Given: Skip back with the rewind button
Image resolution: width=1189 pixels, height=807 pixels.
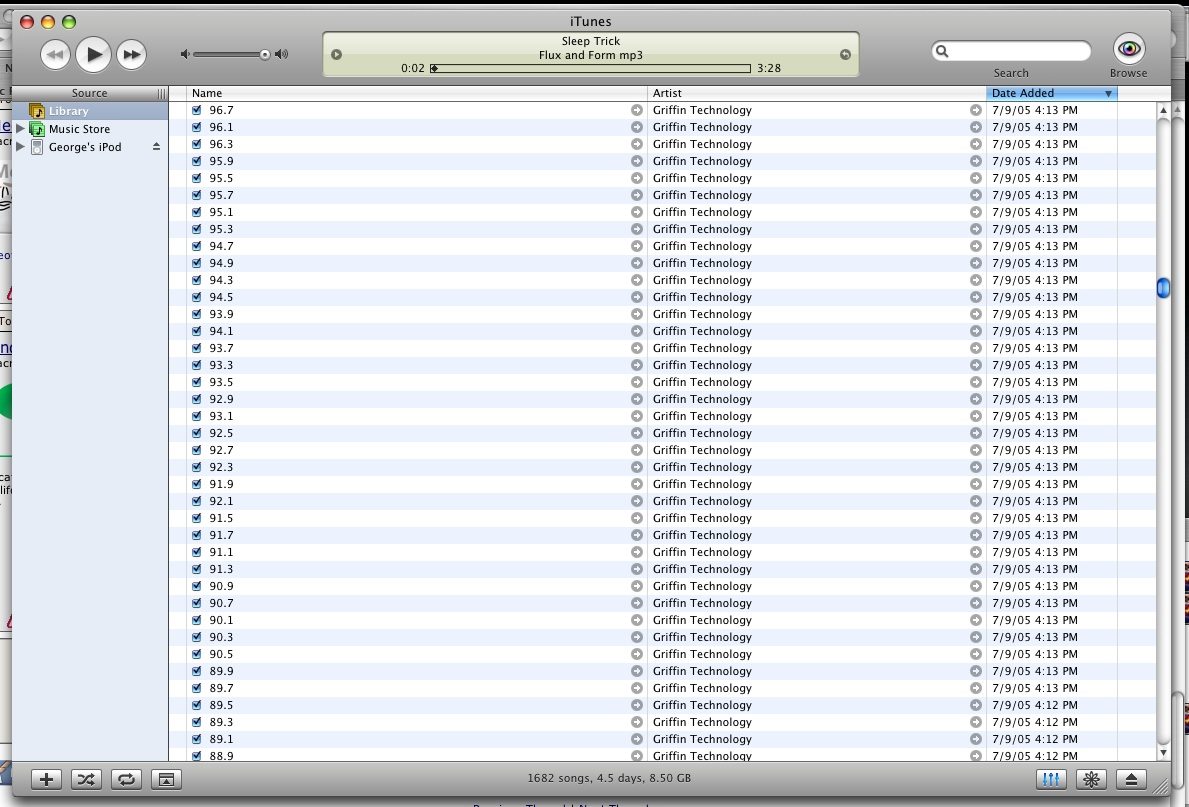Looking at the screenshot, I should 55,55.
